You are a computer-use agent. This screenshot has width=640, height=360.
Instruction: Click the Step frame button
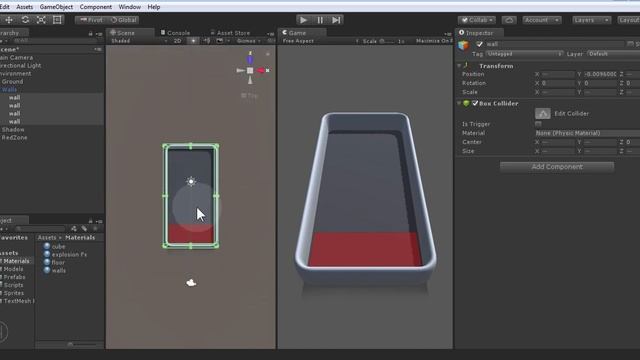pos(336,20)
